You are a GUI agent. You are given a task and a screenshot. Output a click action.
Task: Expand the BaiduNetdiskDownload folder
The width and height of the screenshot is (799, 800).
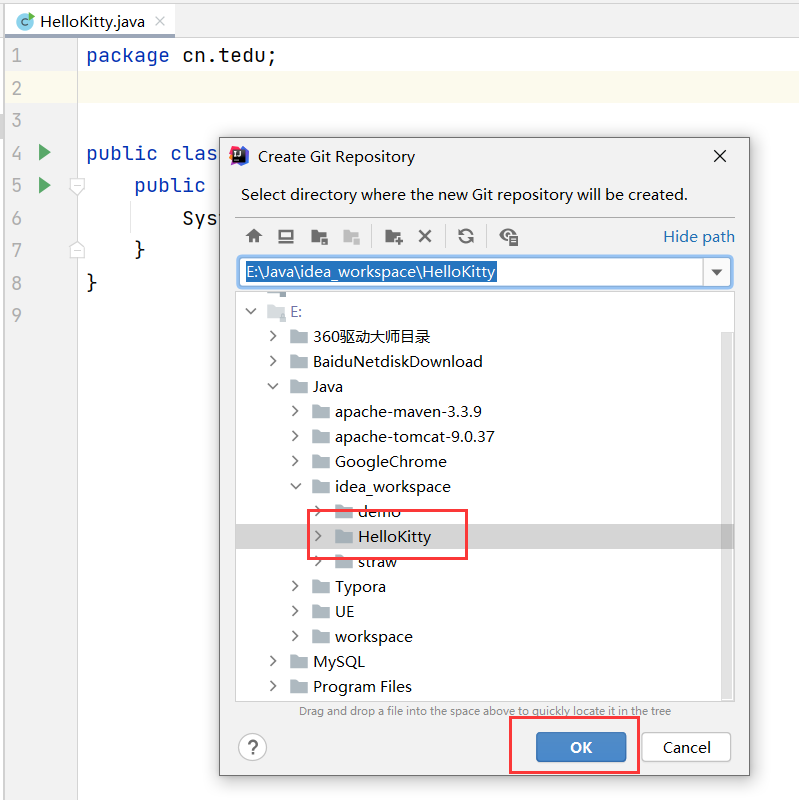(x=273, y=361)
